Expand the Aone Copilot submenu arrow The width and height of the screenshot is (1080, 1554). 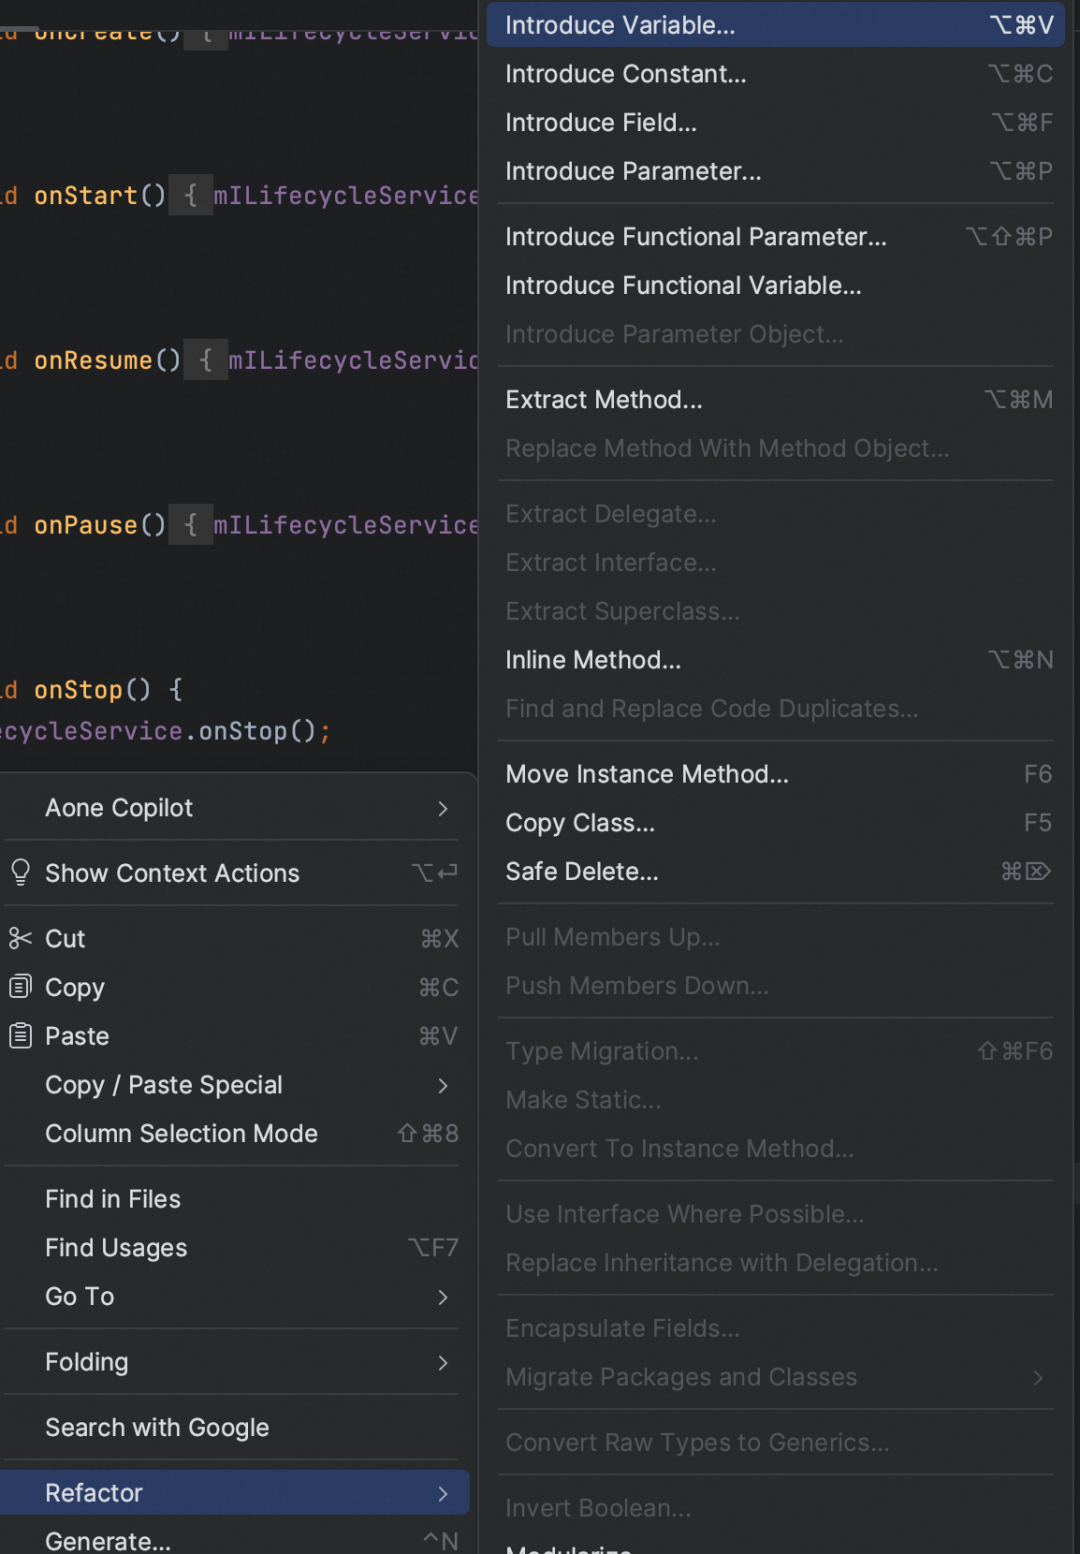(443, 808)
